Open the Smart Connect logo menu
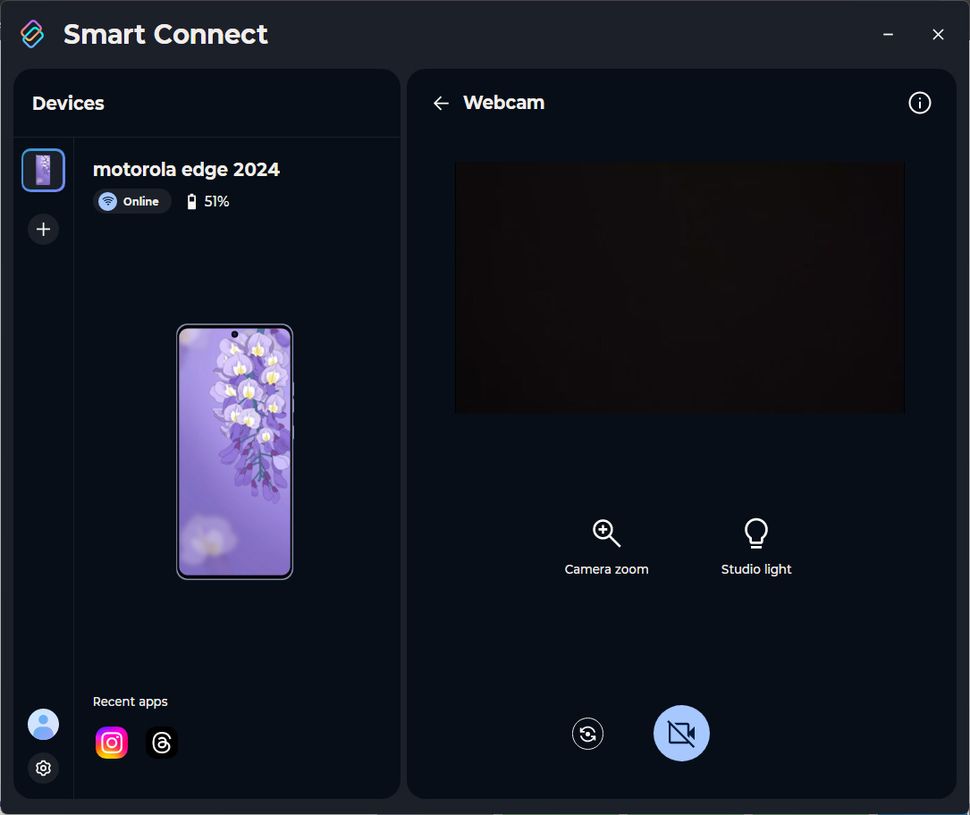 click(x=31, y=33)
